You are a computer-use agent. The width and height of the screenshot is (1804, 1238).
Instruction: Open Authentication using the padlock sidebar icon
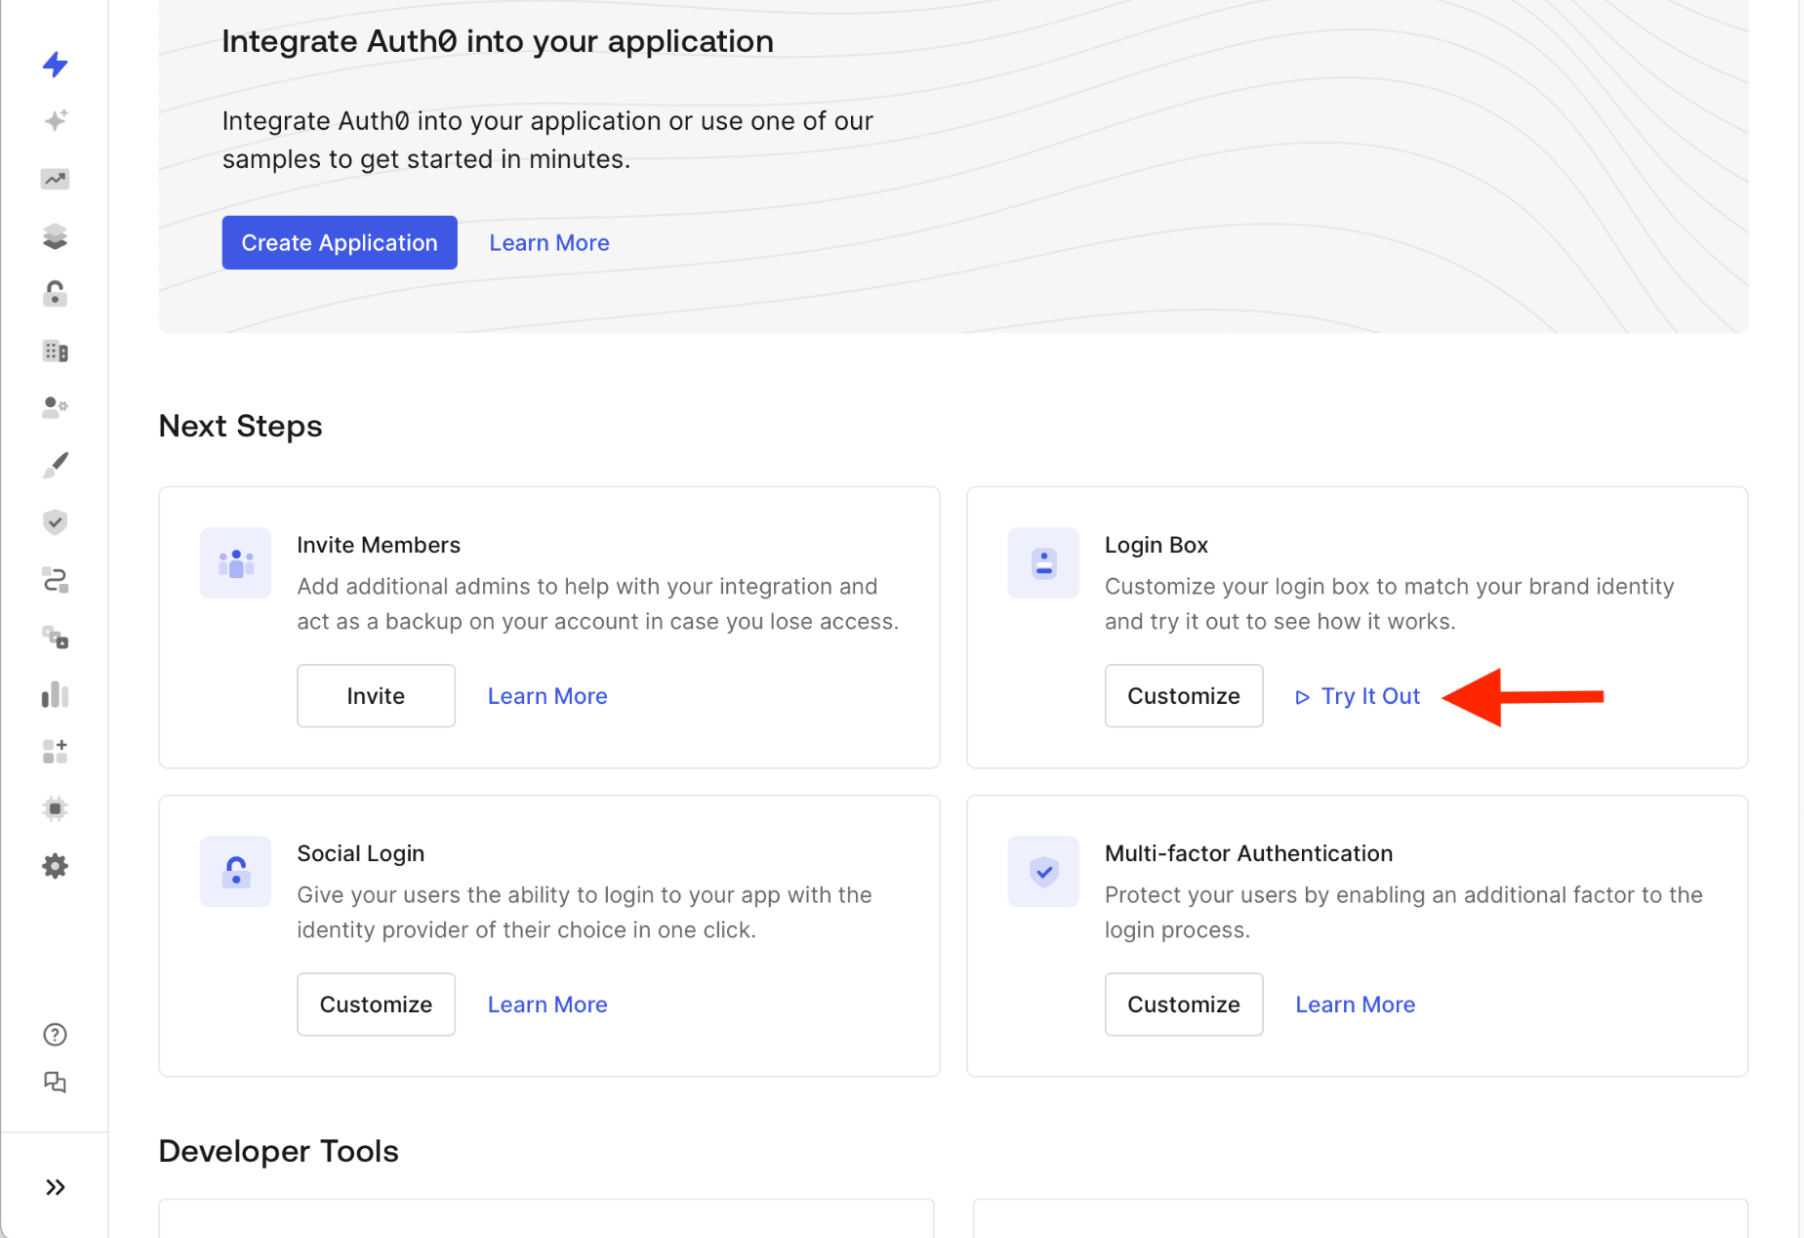click(x=55, y=293)
